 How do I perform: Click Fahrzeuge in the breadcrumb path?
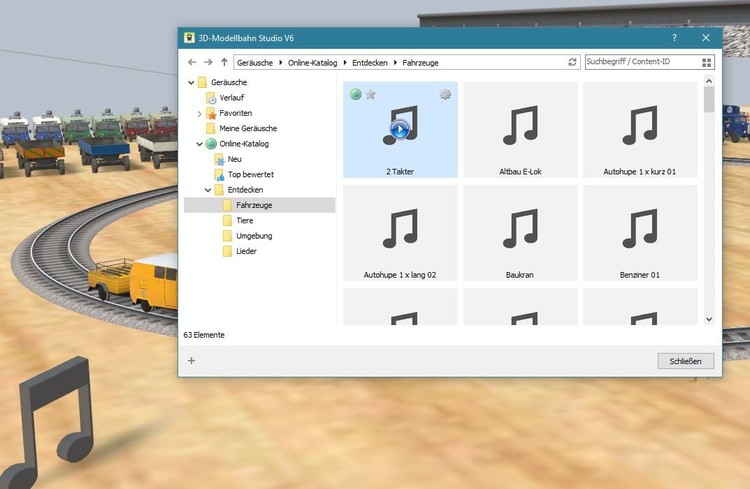[x=420, y=63]
